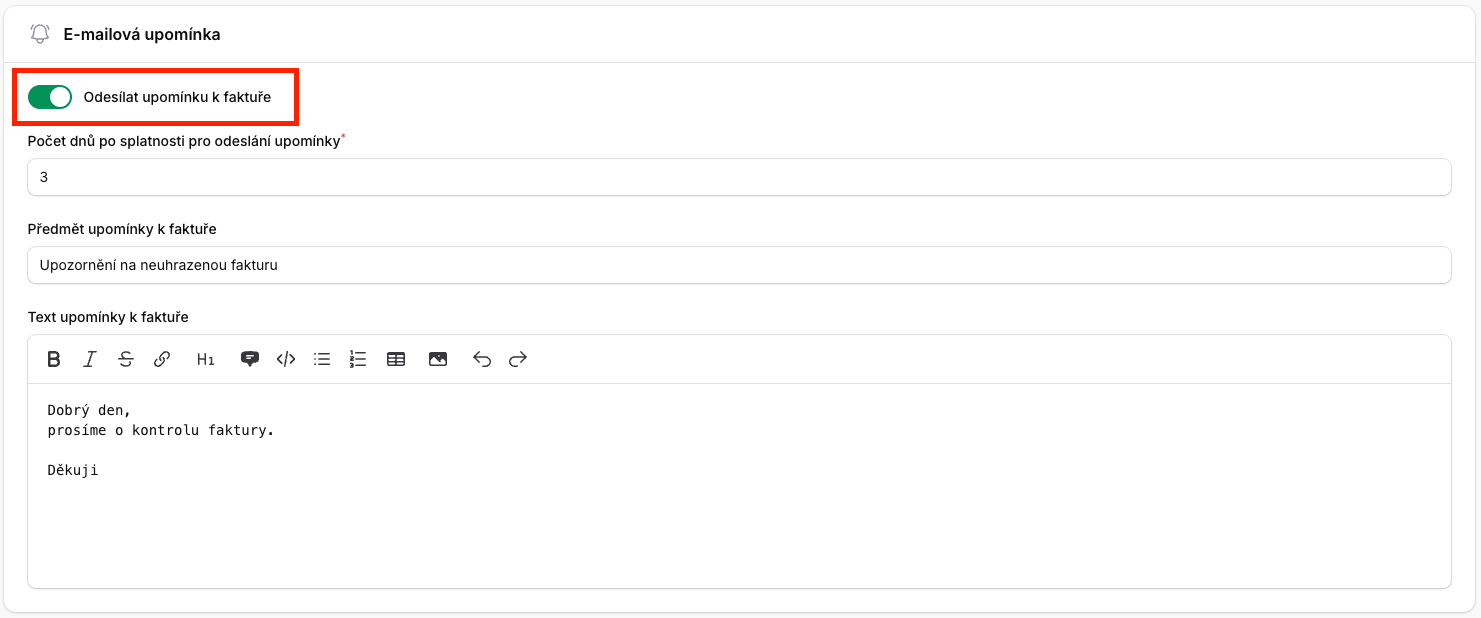Apply H1 heading style

(205, 359)
